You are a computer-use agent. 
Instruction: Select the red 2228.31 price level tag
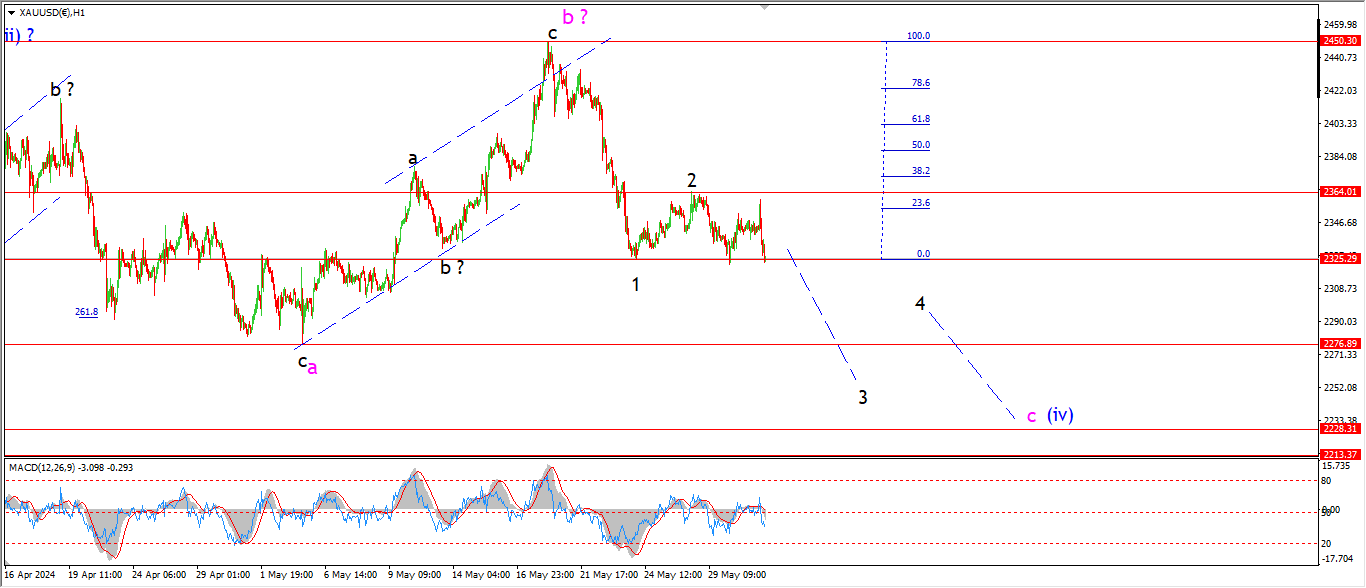pos(1339,428)
